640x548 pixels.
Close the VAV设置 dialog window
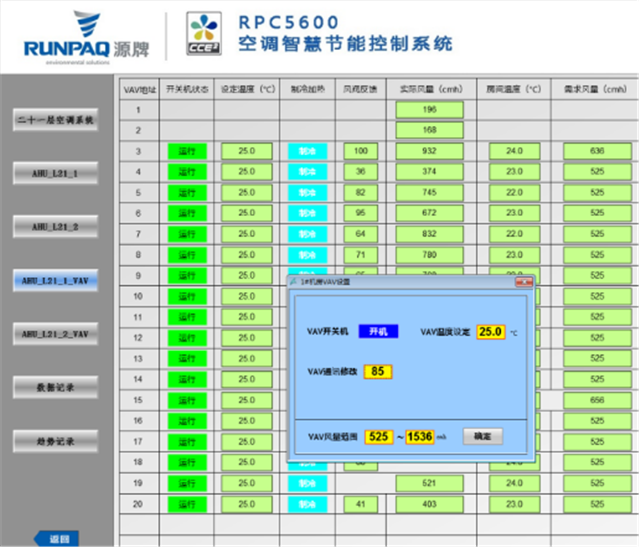coord(526,283)
